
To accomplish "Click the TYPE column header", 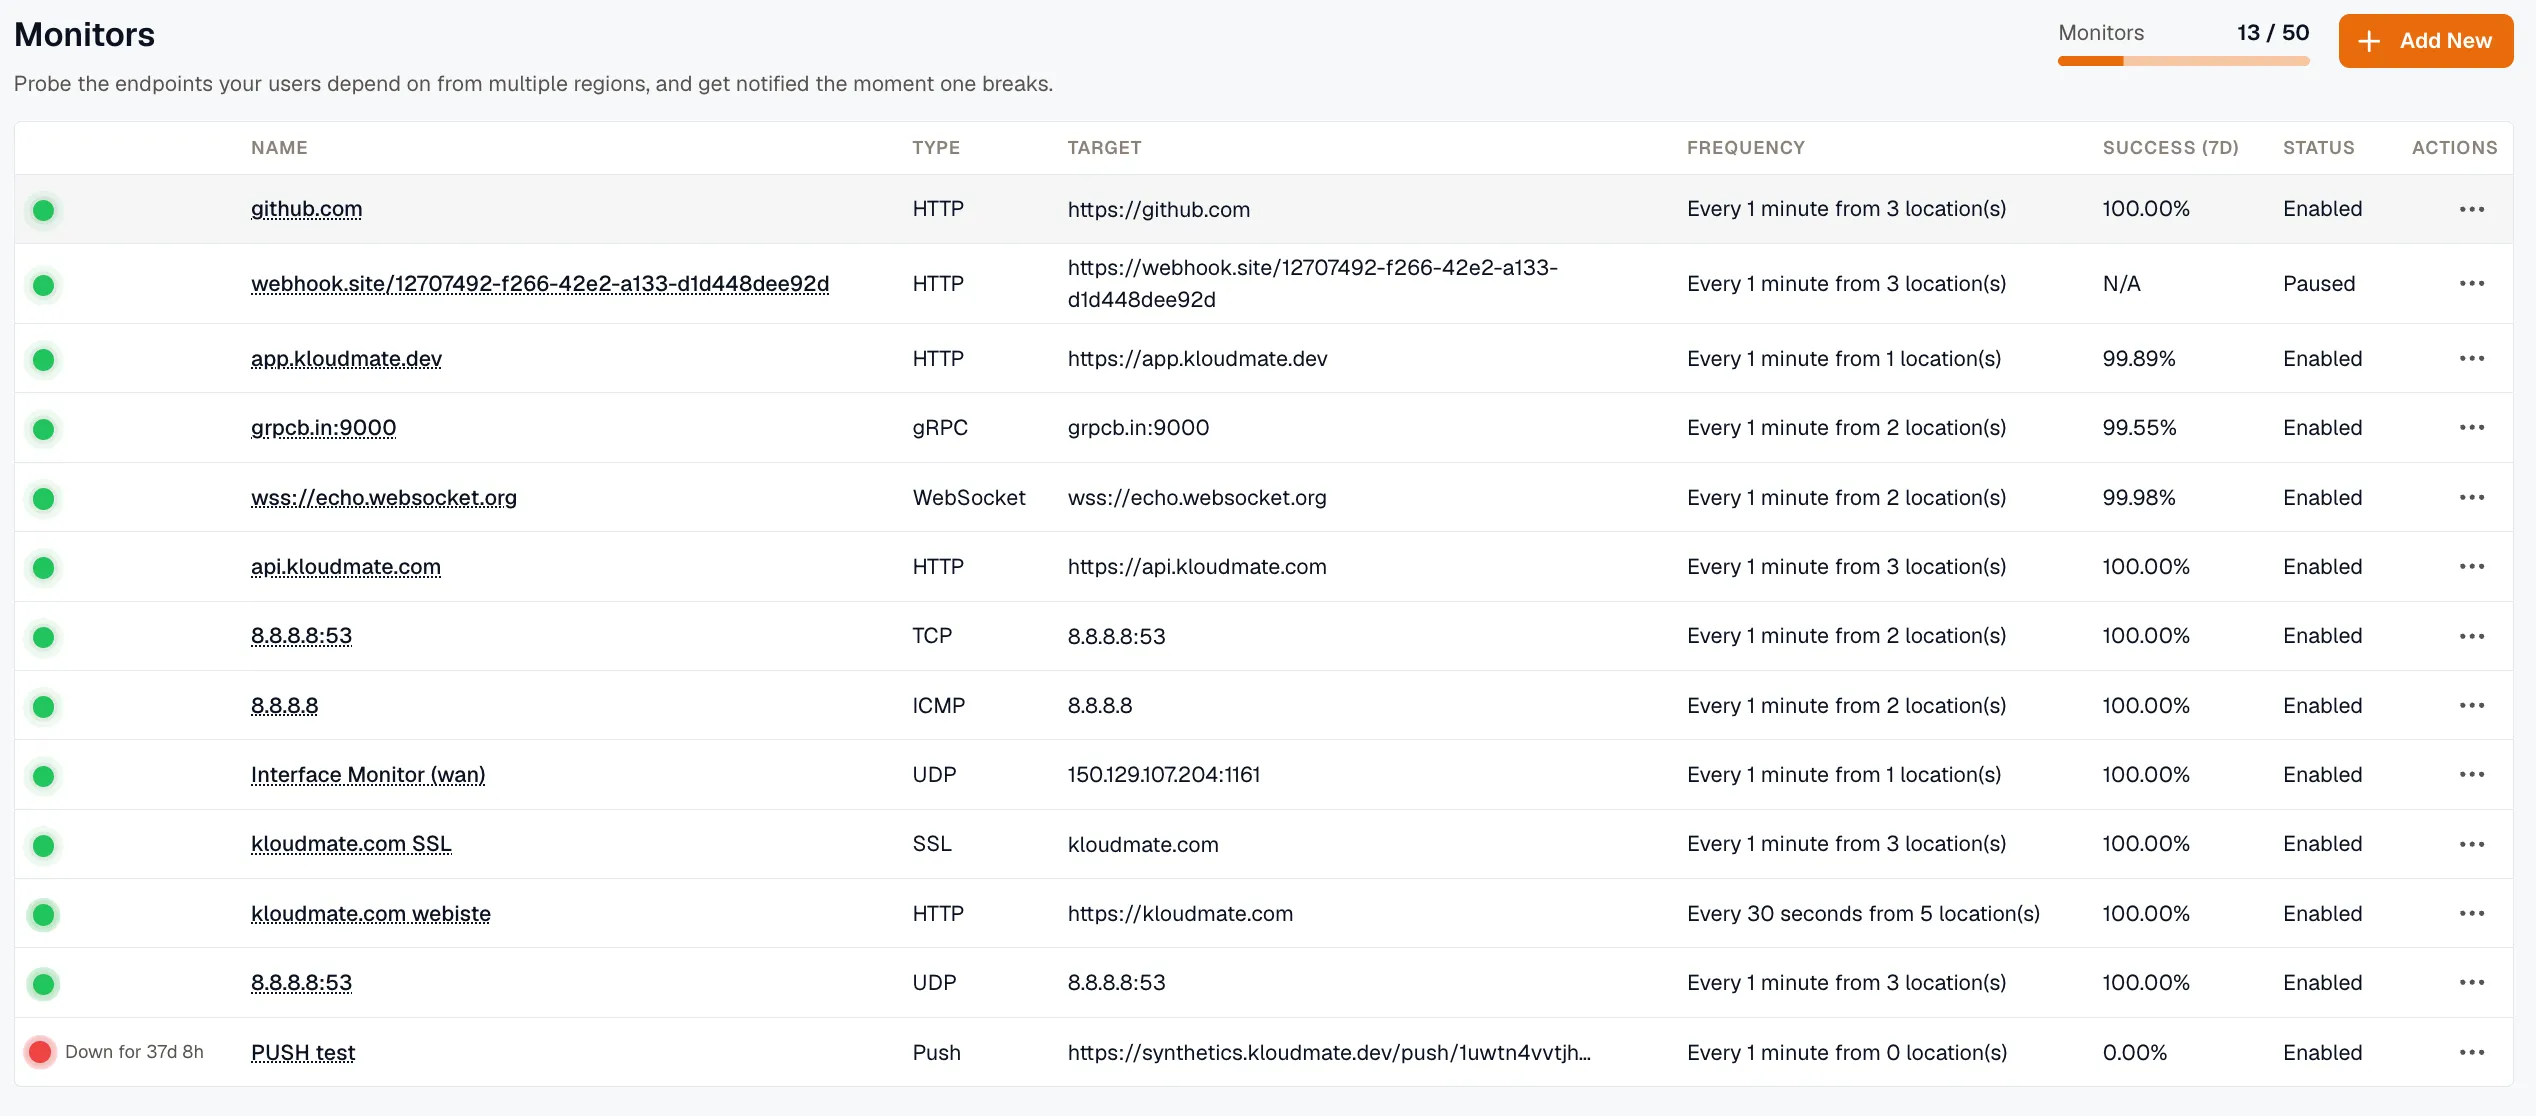I will point(936,148).
